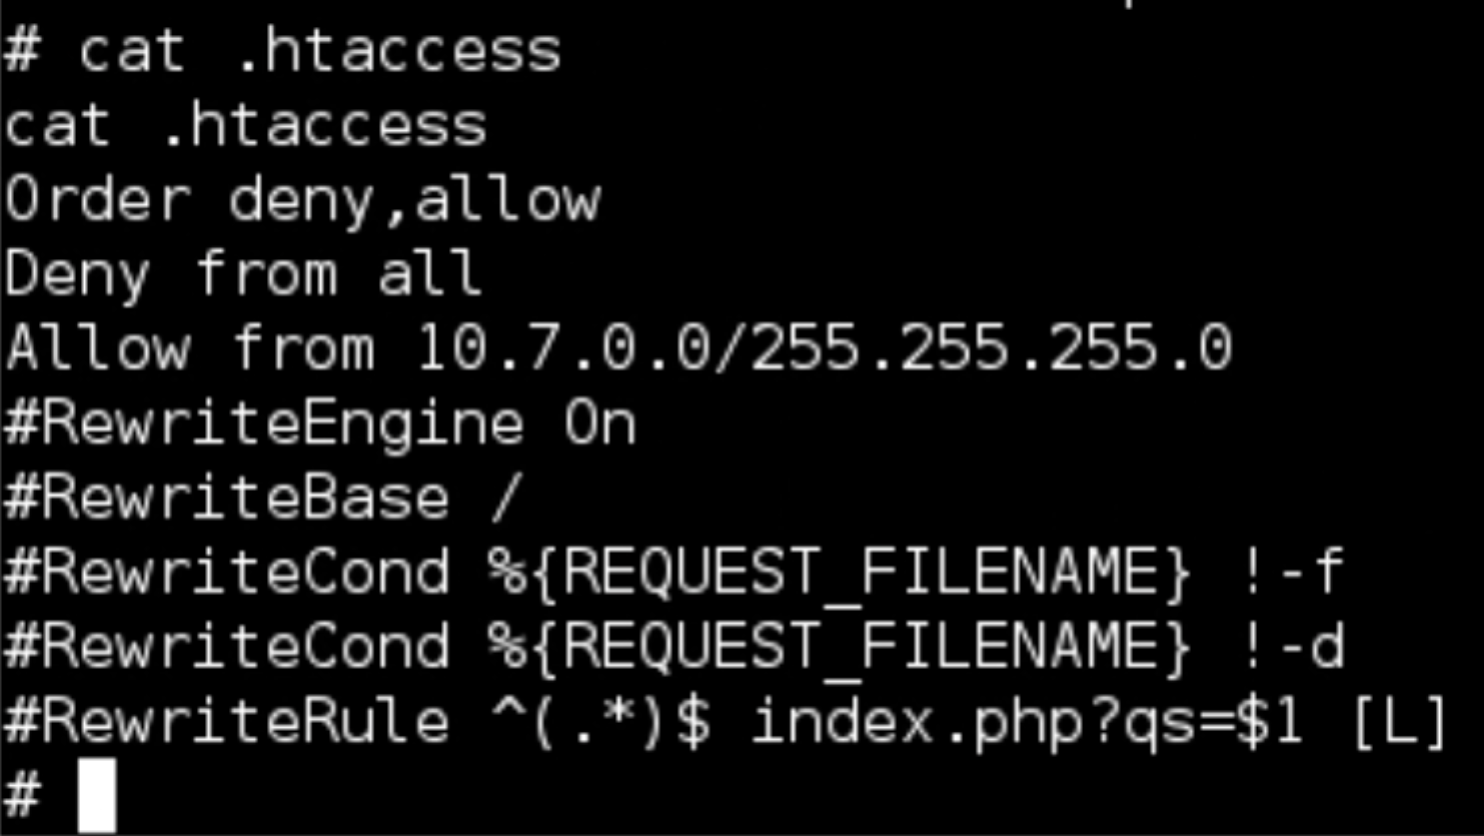Image resolution: width=1484 pixels, height=836 pixels.
Task: Click the terminal cursor block at the prompt
Action: tap(96, 795)
